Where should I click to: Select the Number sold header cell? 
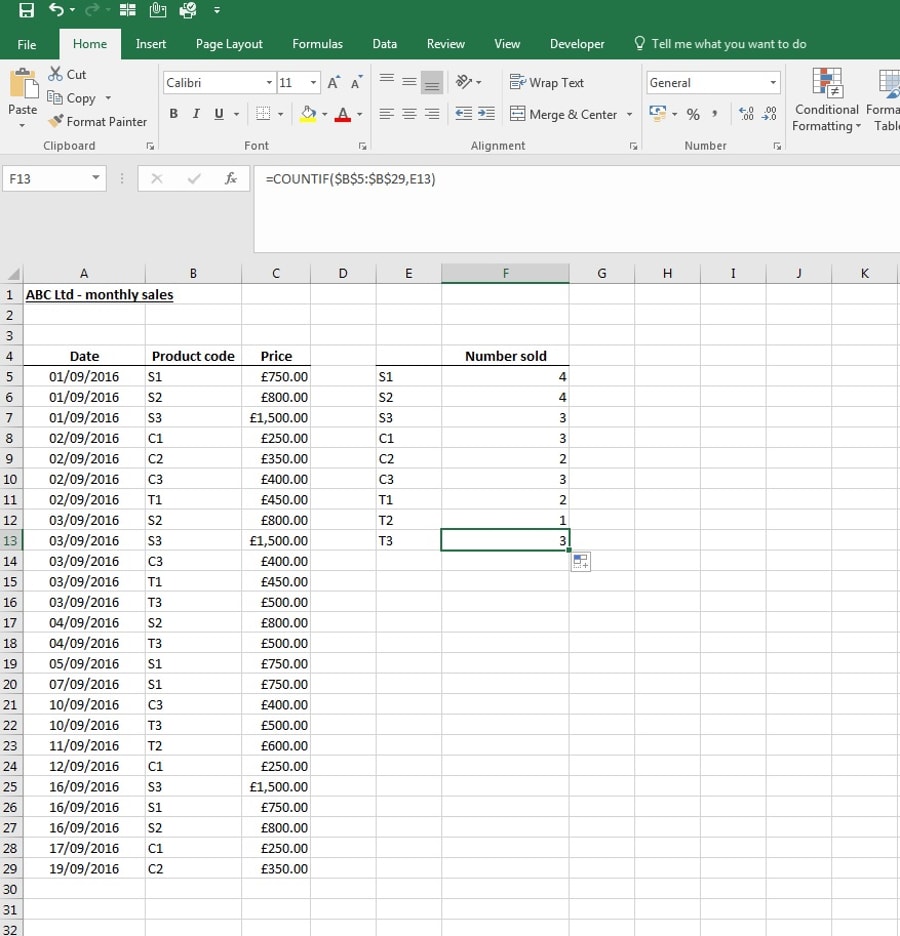click(x=506, y=356)
